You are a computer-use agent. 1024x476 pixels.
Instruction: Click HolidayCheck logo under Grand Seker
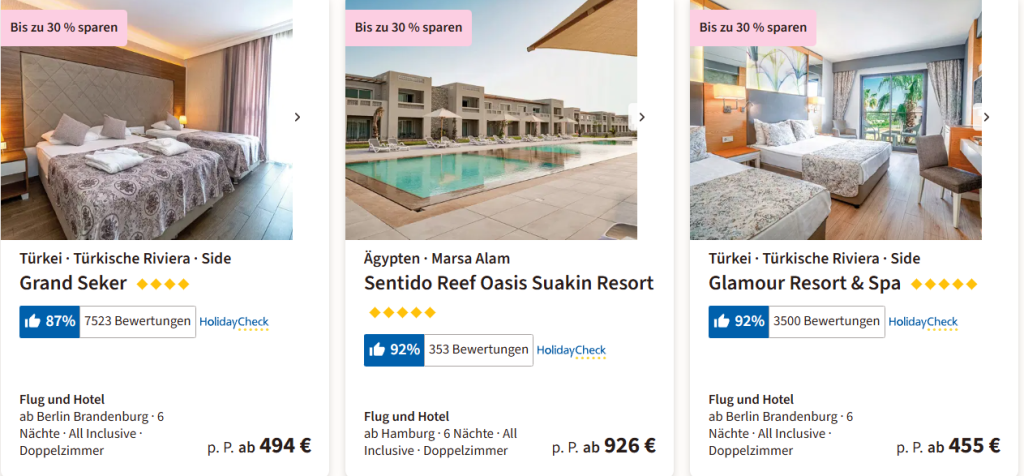pyautogui.click(x=234, y=322)
